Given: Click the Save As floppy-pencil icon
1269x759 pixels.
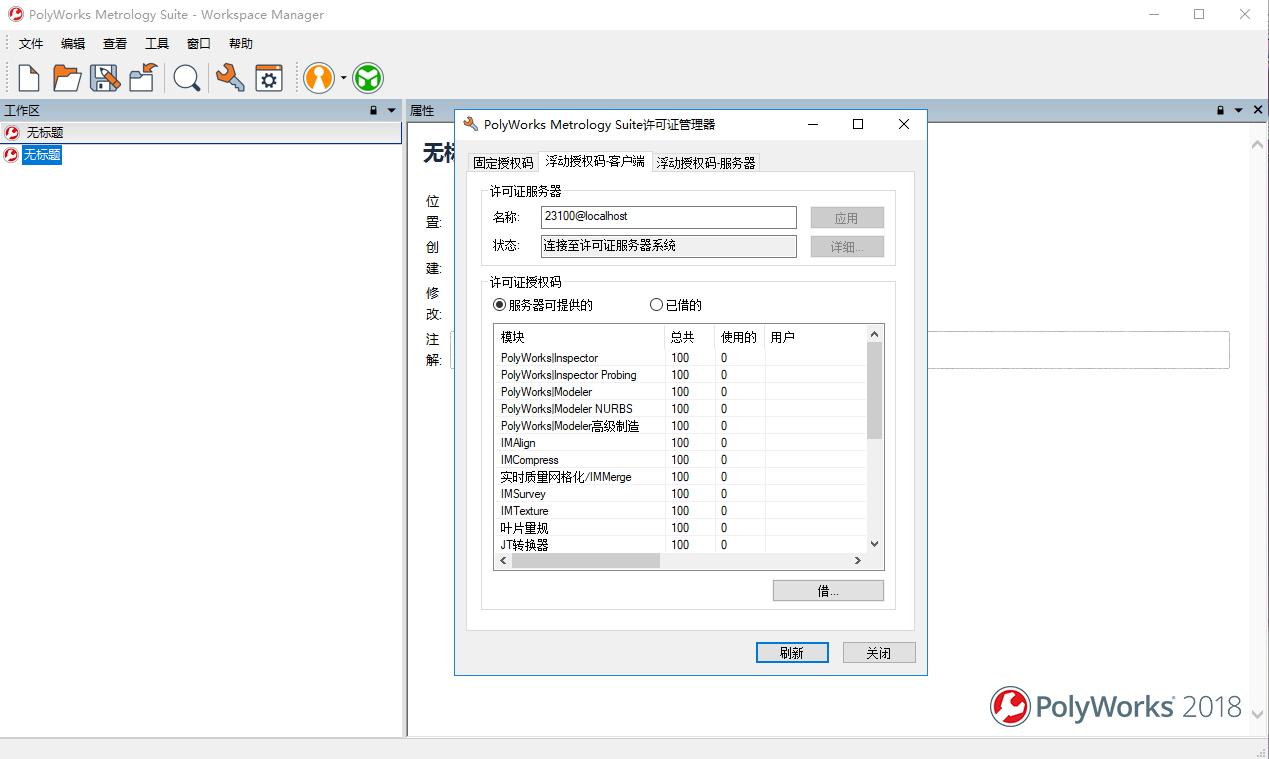Looking at the screenshot, I should 105,78.
